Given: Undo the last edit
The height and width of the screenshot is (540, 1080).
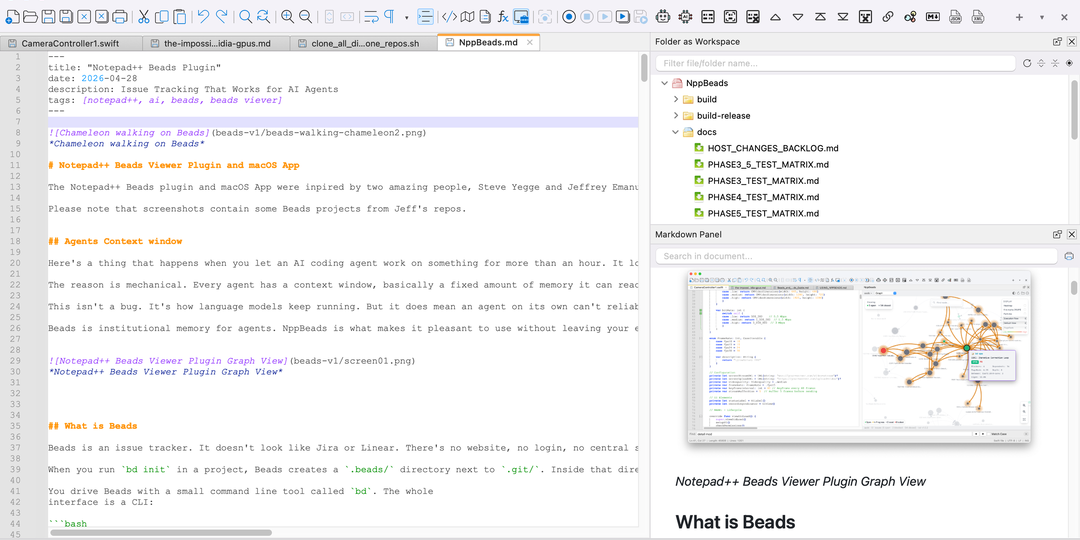Looking at the screenshot, I should point(203,17).
